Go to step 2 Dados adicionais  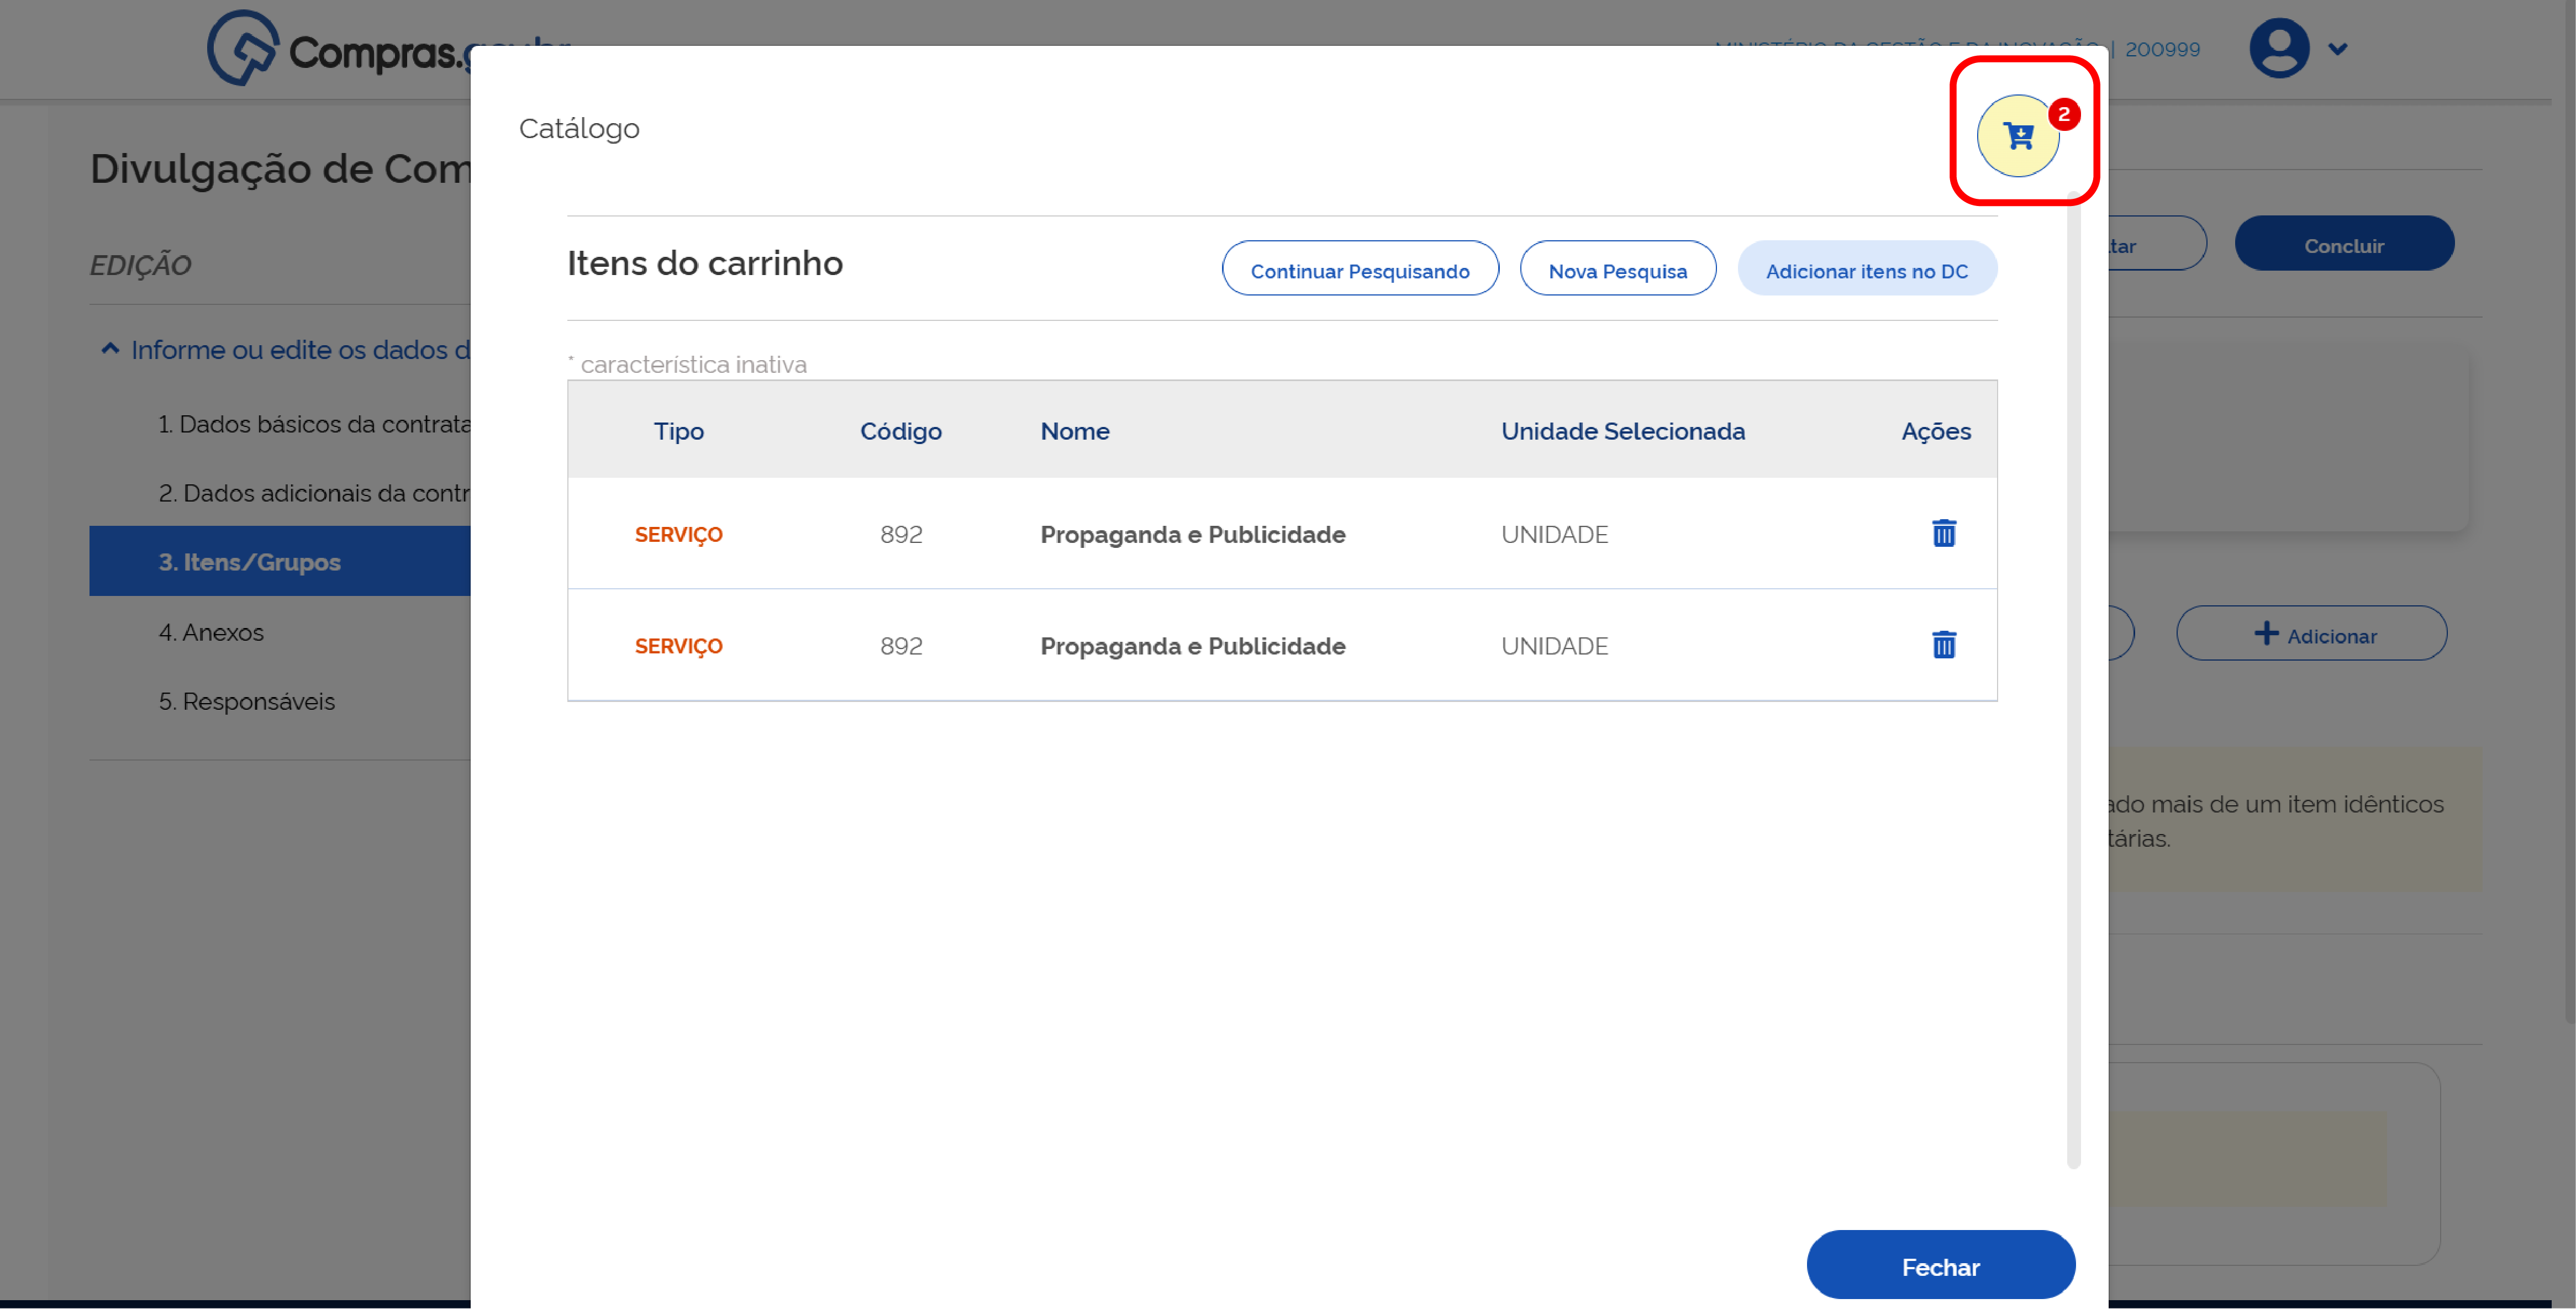coord(314,493)
